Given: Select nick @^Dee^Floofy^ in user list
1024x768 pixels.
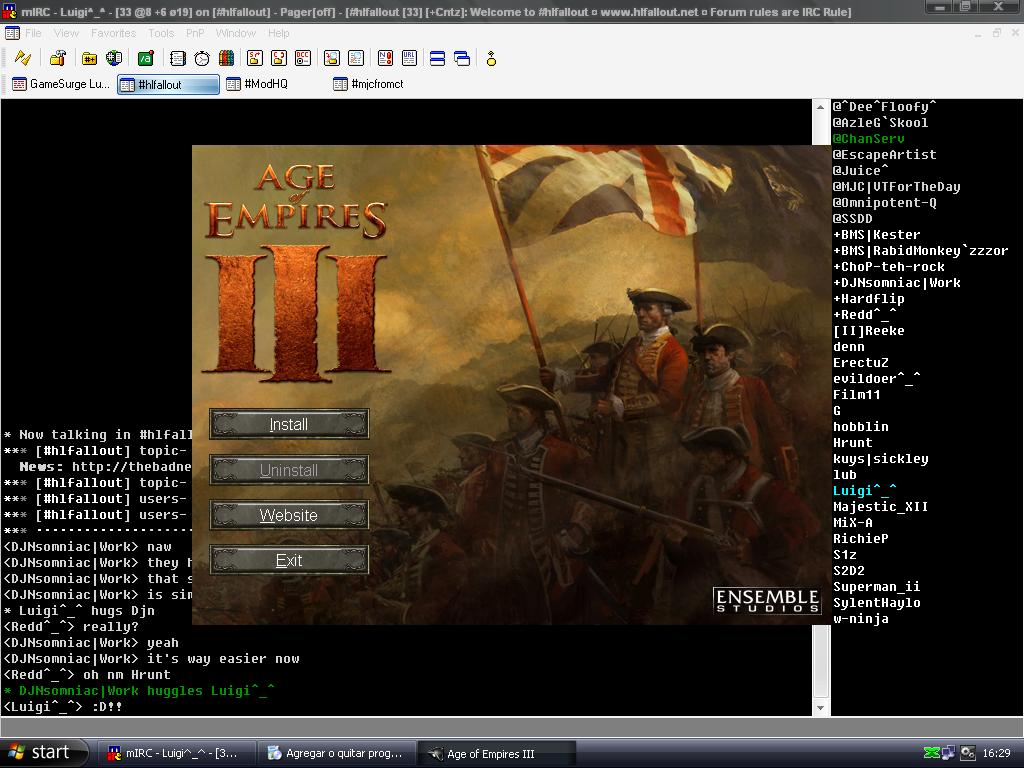Looking at the screenshot, I should pyautogui.click(x=884, y=106).
